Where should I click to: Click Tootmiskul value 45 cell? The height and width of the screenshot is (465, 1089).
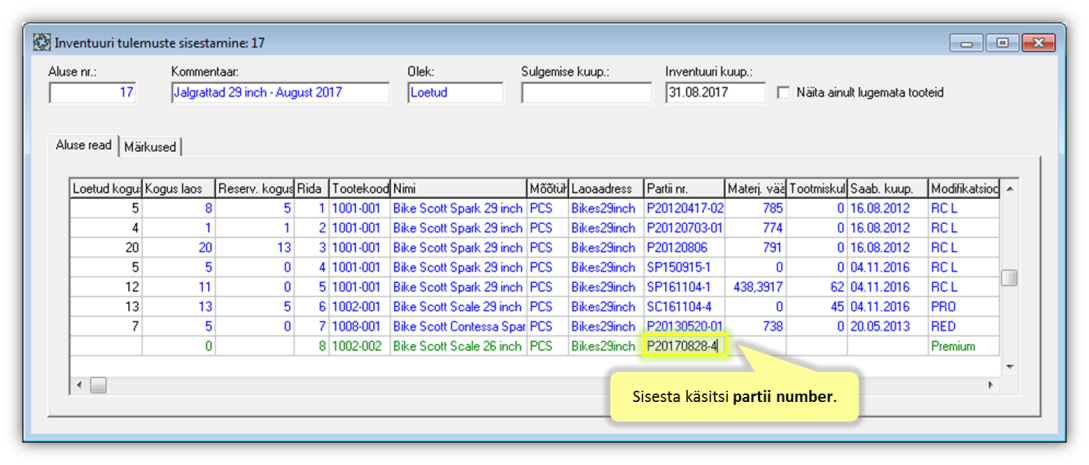point(817,306)
